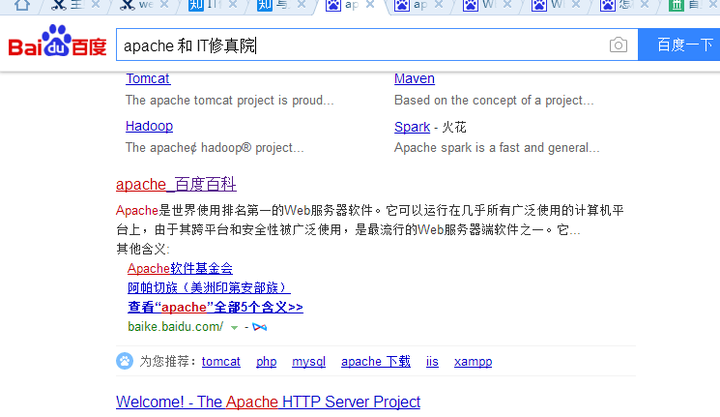Click text 'Based on the concept of a project...'
This screenshot has width=720, height=417.
(494, 100)
